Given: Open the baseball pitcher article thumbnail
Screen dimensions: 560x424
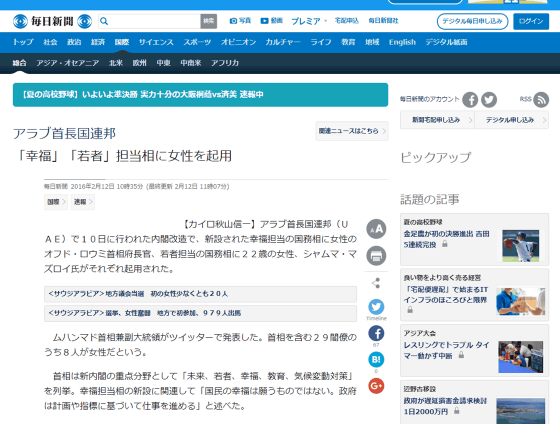Looking at the screenshot, I should tap(520, 246).
